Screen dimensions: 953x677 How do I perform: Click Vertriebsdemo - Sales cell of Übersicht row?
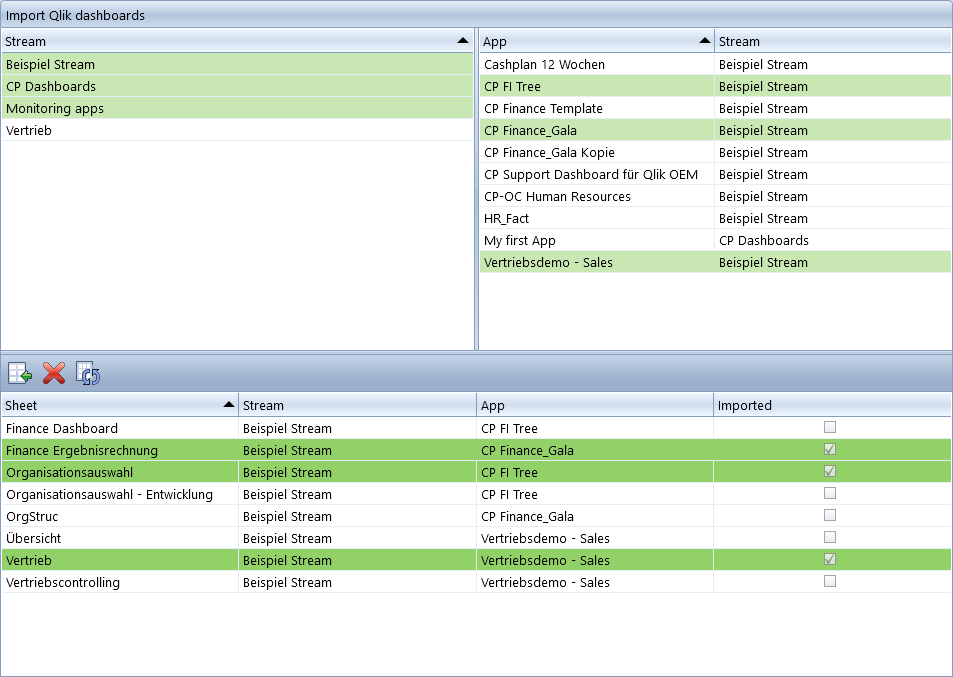(595, 538)
